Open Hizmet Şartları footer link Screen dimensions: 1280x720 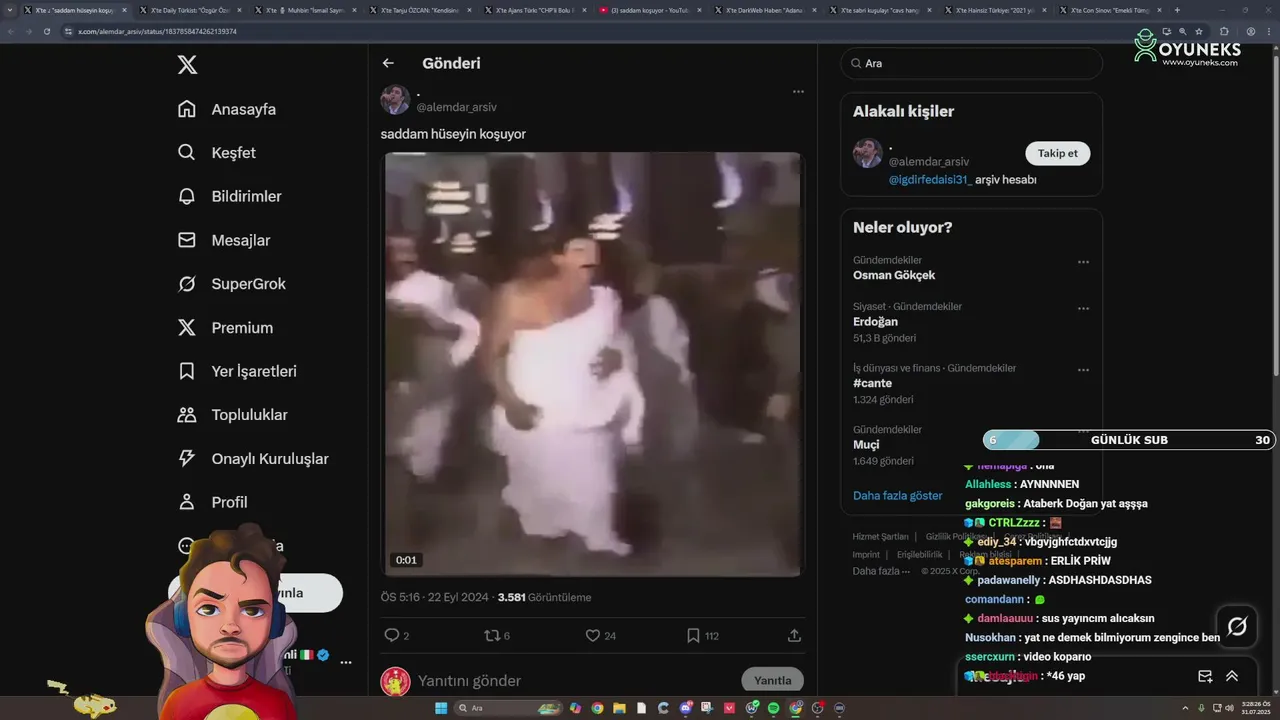[880, 537]
